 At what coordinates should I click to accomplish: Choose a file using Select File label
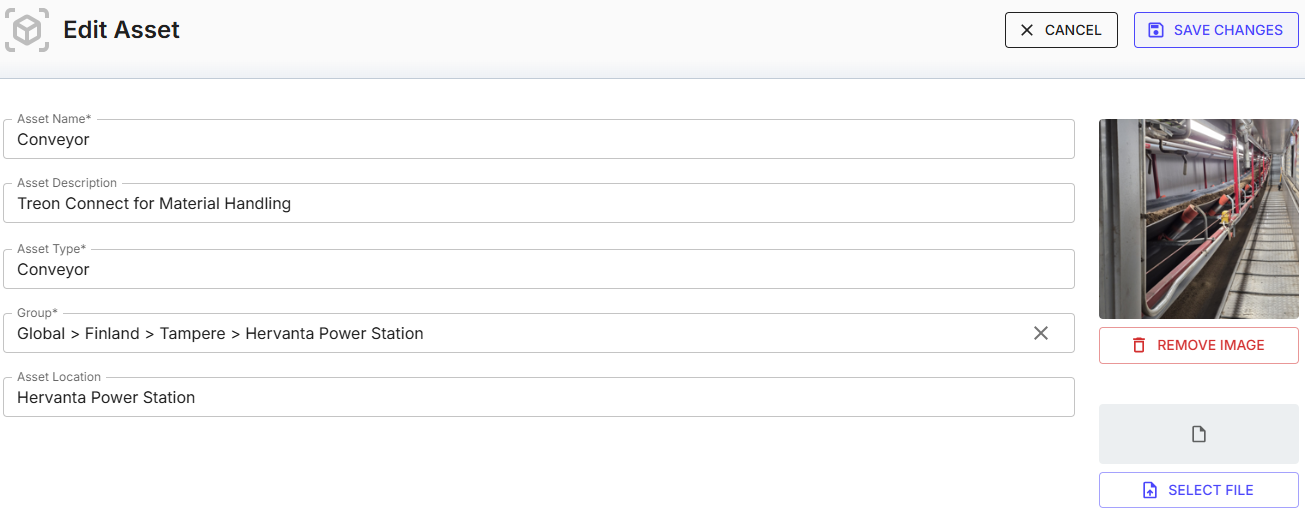(x=1210, y=490)
